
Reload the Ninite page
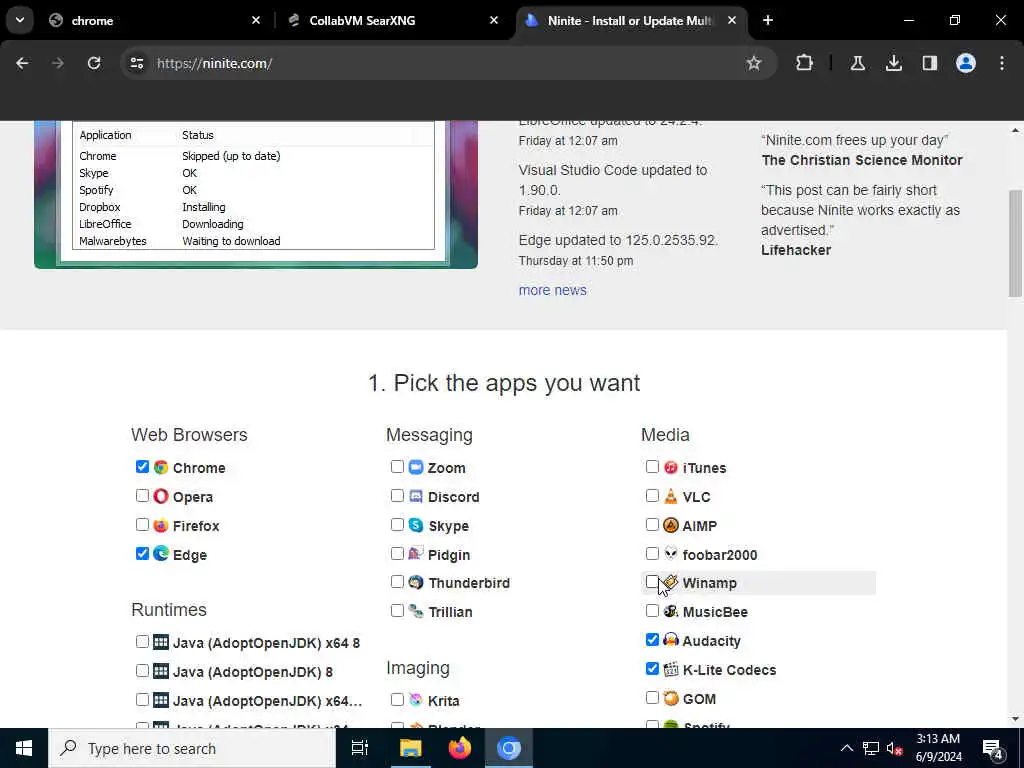(94, 63)
